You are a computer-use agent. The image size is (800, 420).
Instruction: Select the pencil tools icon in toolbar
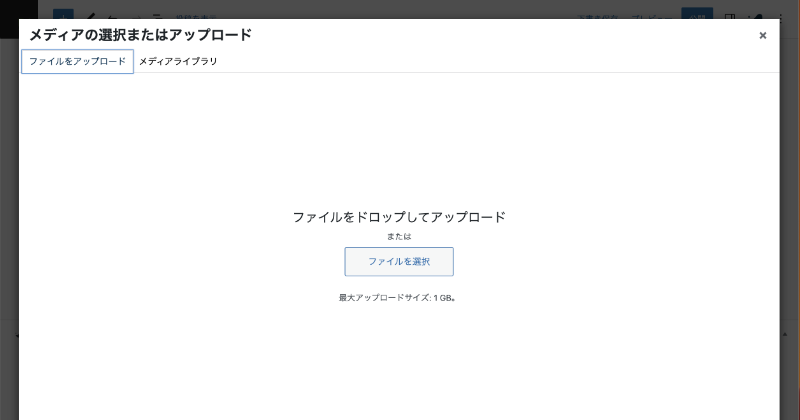click(91, 15)
